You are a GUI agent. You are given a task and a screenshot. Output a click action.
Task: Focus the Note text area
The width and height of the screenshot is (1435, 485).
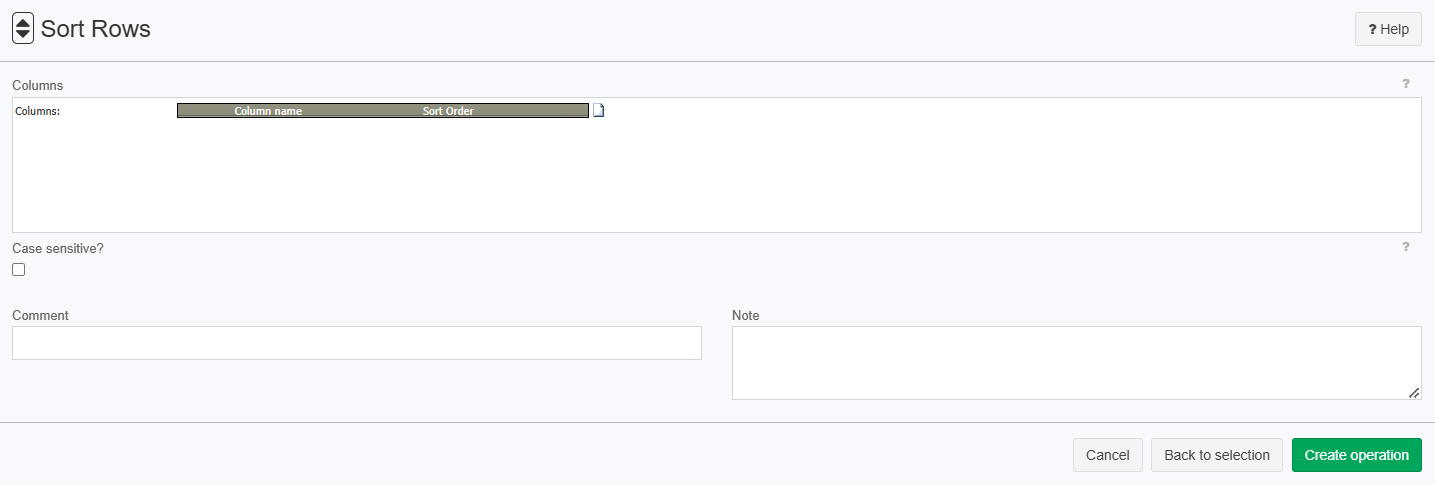pos(1076,363)
